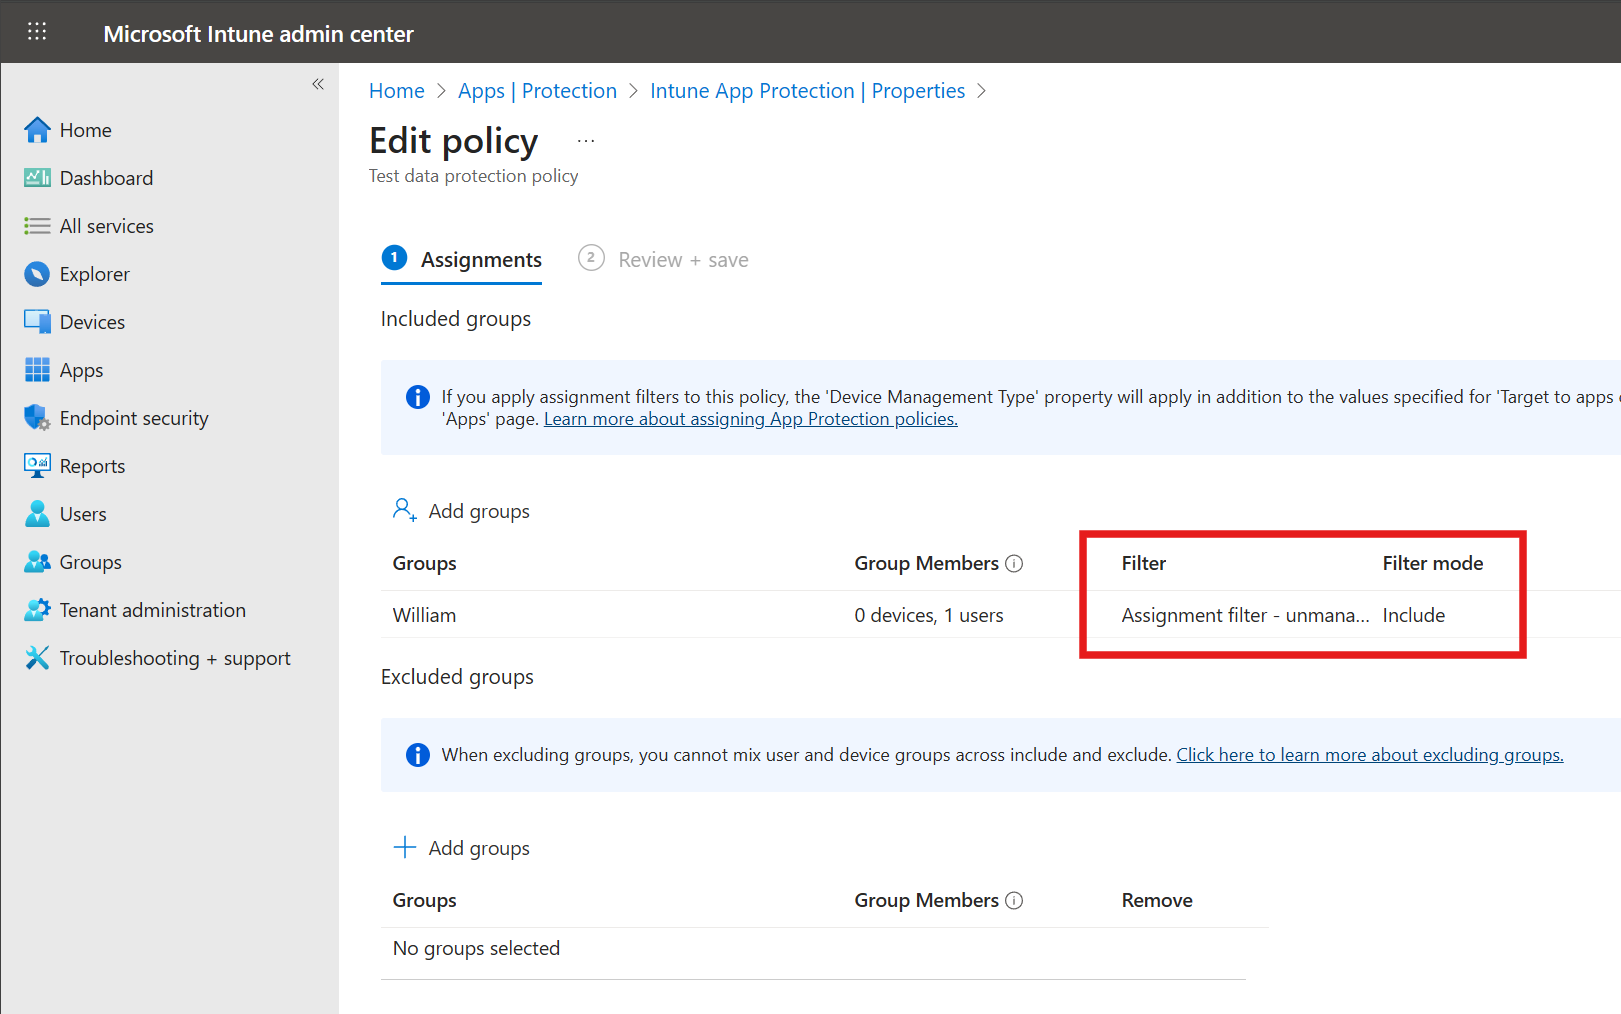This screenshot has height=1014, width=1621.
Task: Go to Devices in left navigation
Action: [x=92, y=322]
